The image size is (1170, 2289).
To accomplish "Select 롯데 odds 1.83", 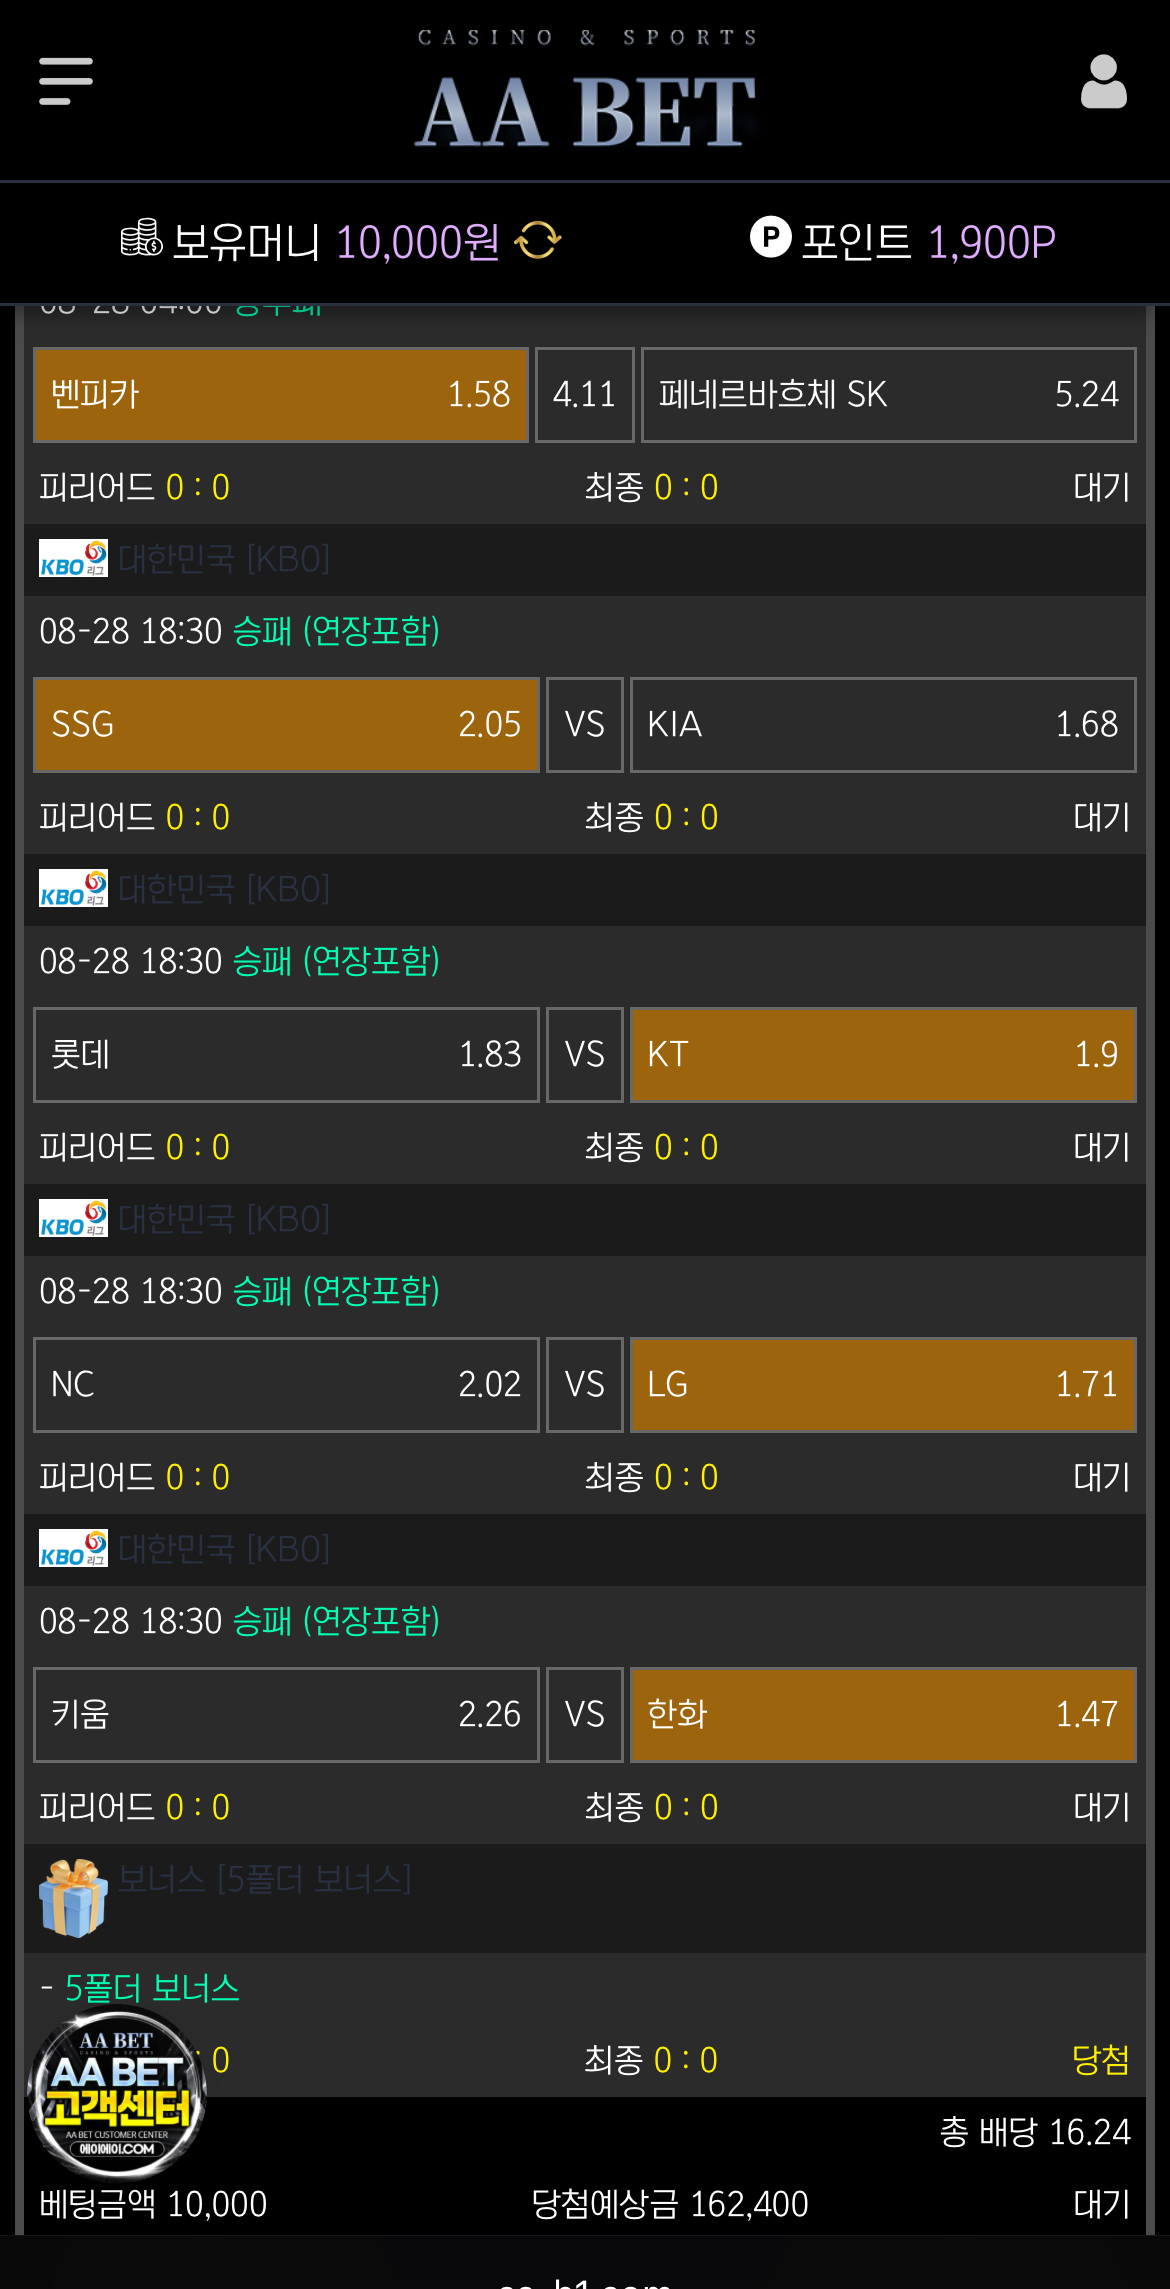I will [286, 1055].
